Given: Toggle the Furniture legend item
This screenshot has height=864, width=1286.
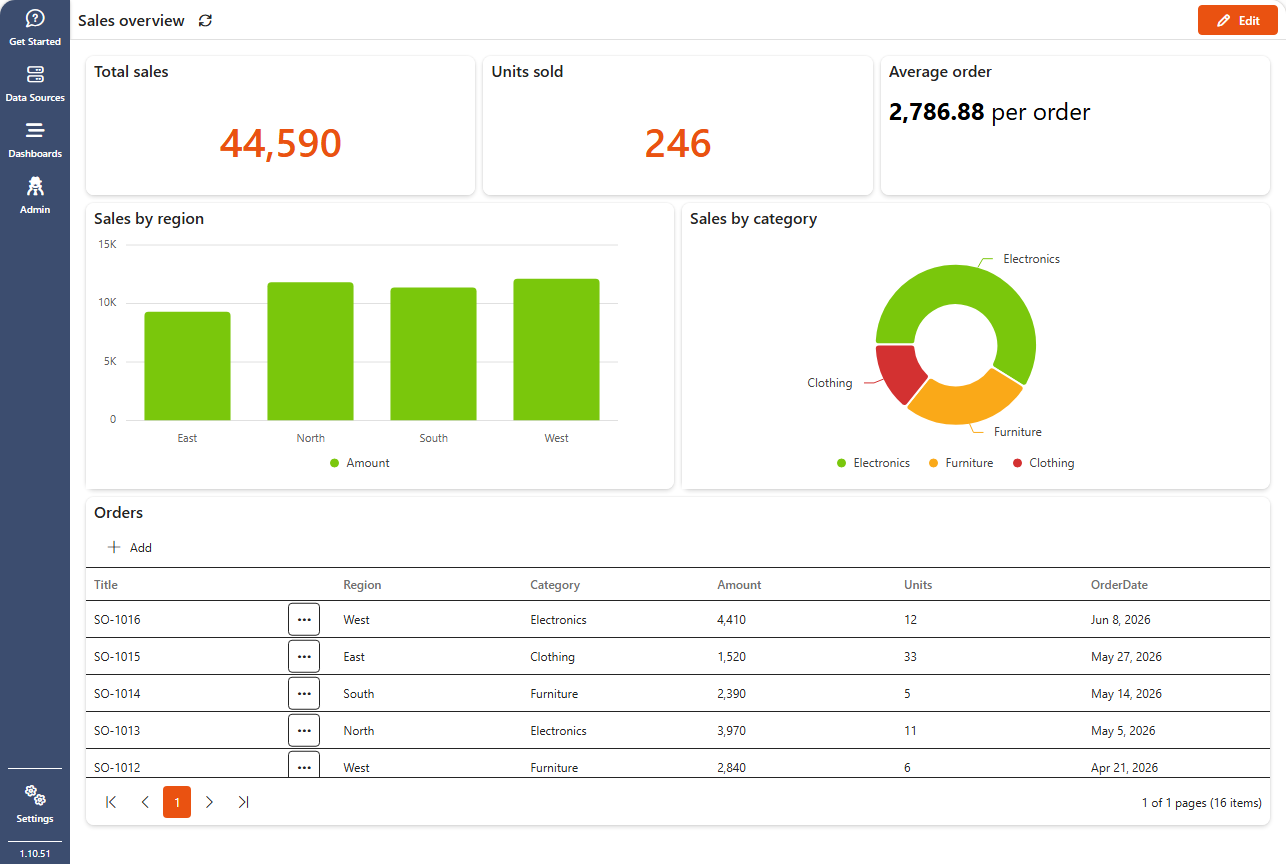Looking at the screenshot, I should coord(961,463).
